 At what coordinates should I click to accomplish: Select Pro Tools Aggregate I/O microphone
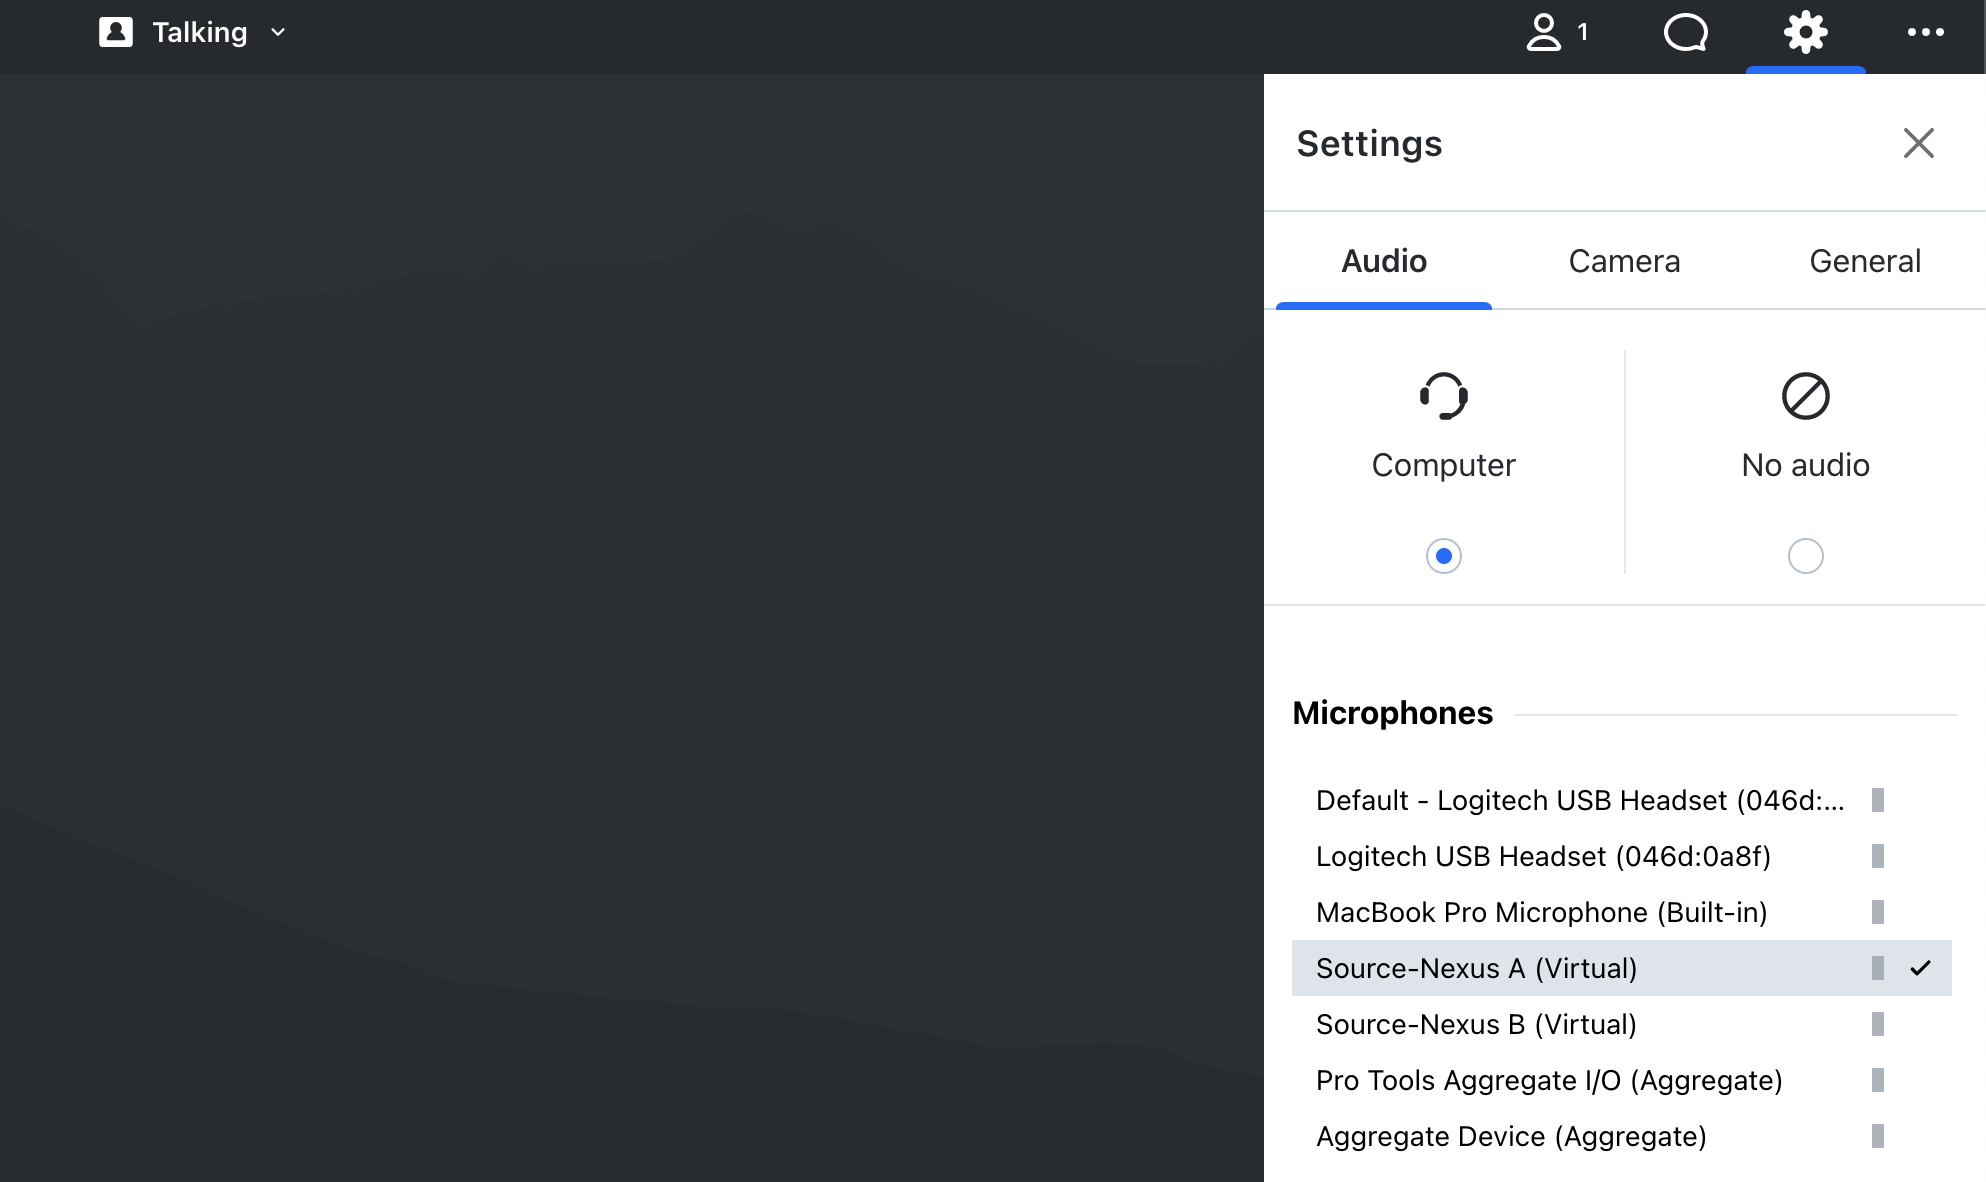coord(1549,1080)
